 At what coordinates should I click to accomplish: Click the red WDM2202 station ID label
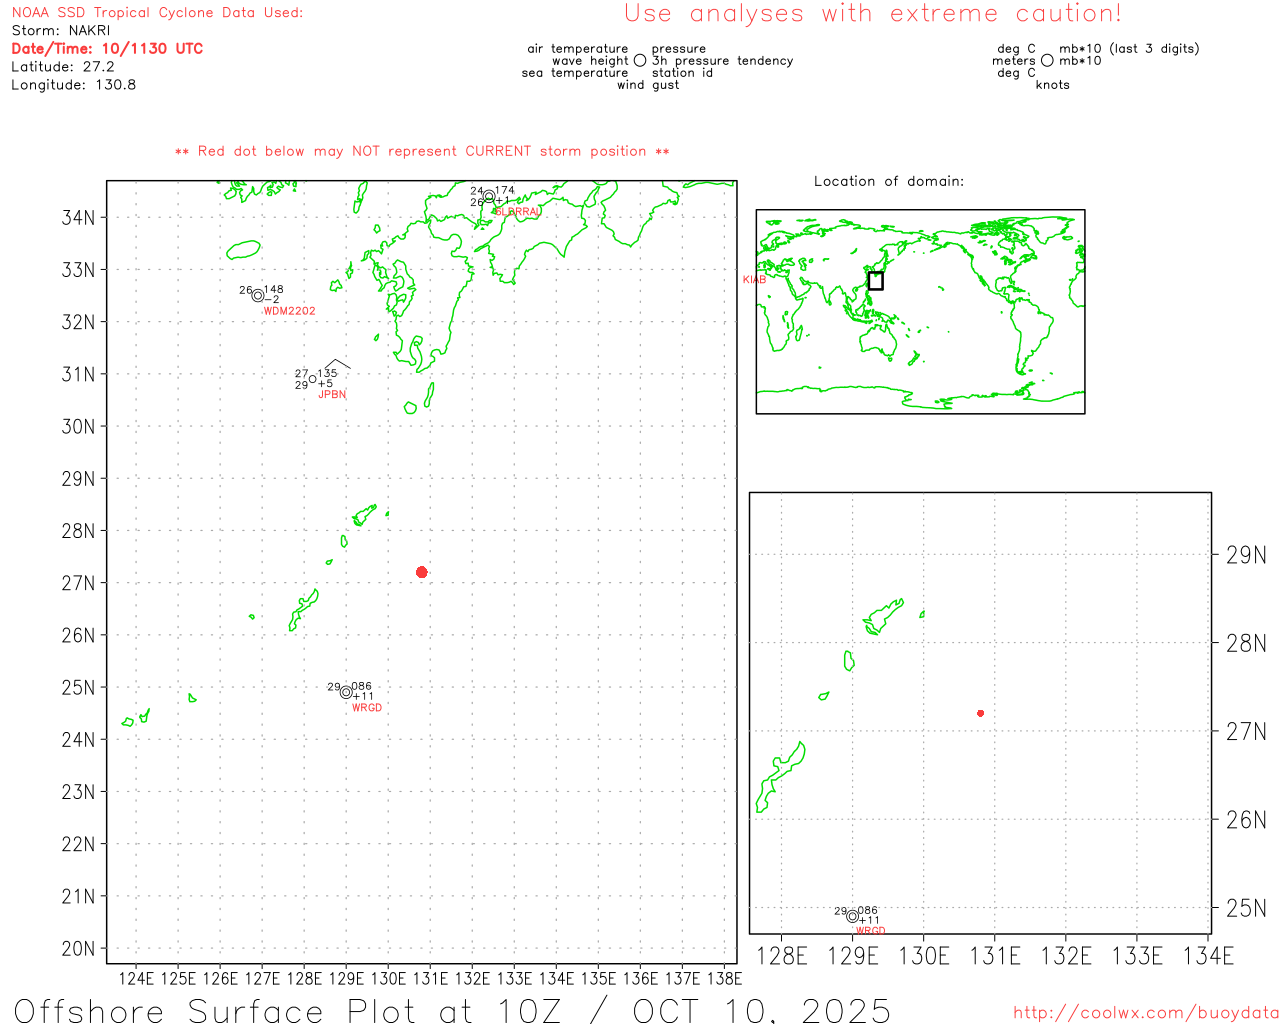[x=289, y=311]
